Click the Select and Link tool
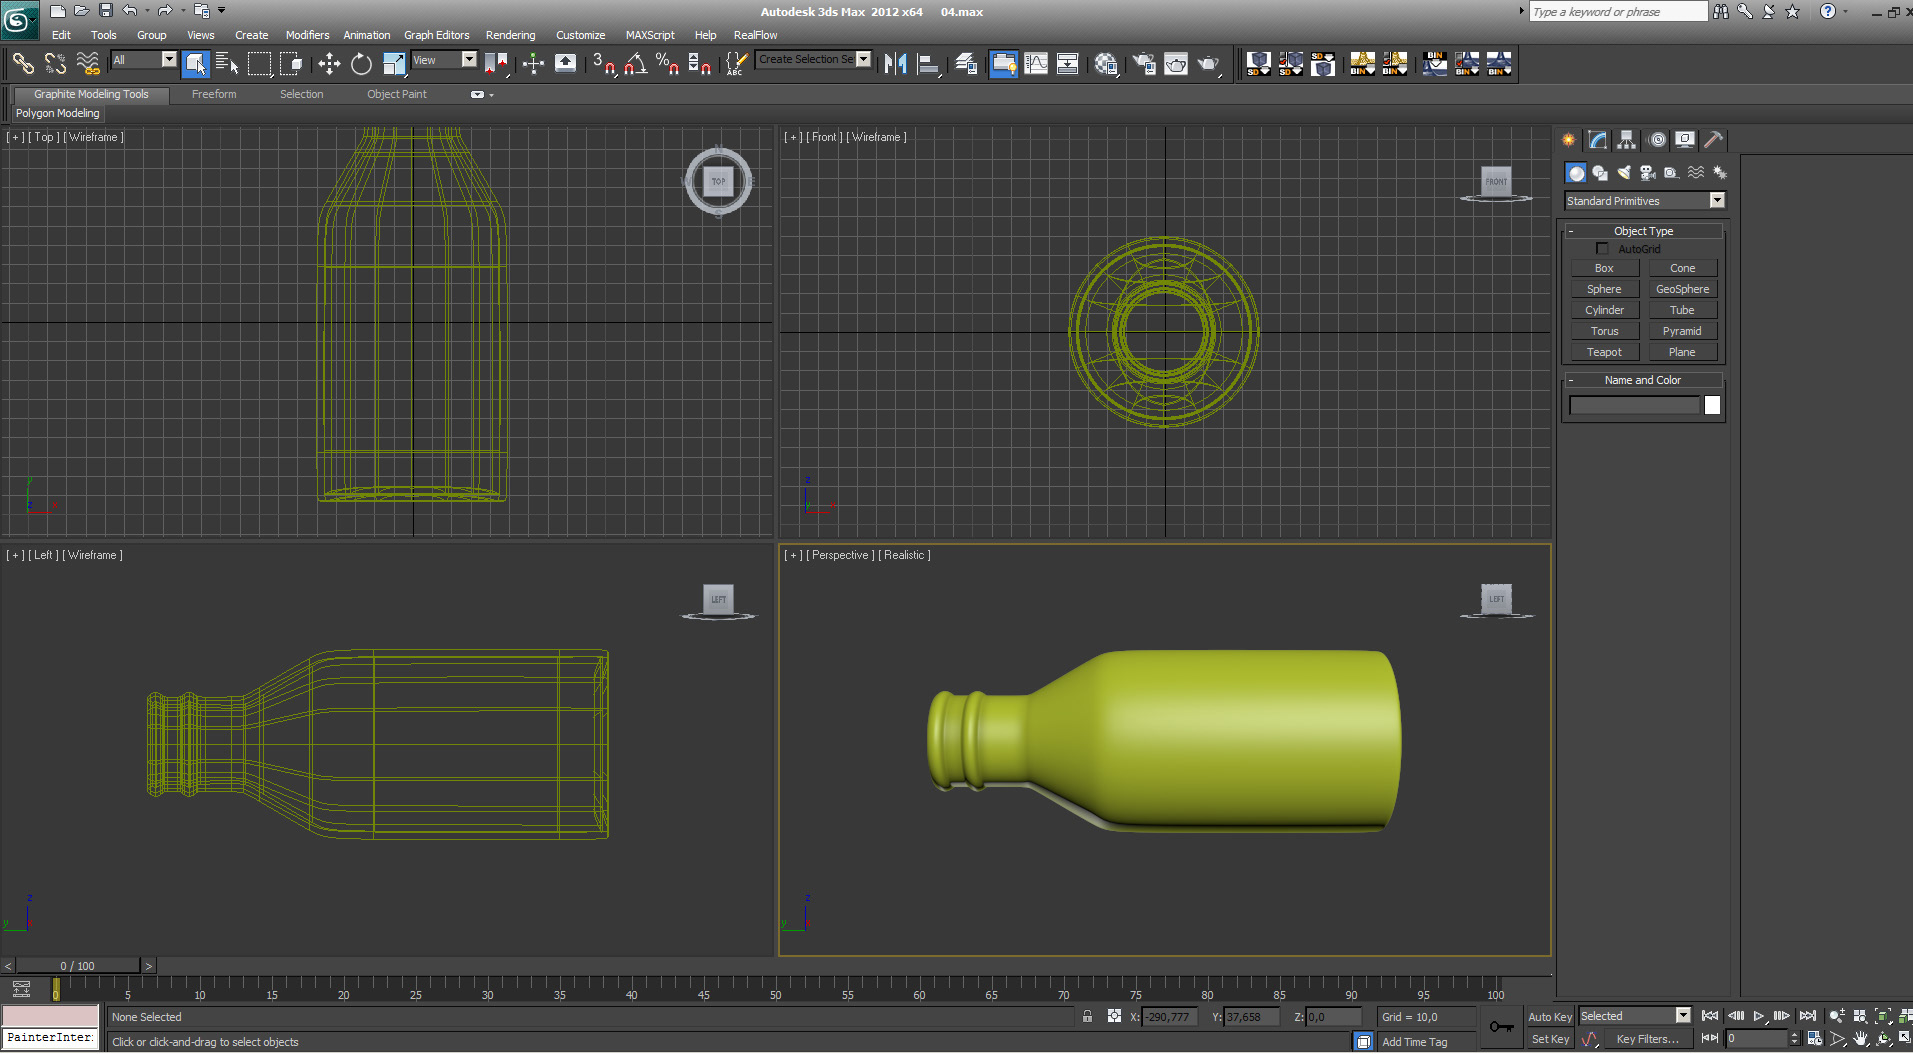Viewport: 1913px width, 1054px height. (23, 64)
